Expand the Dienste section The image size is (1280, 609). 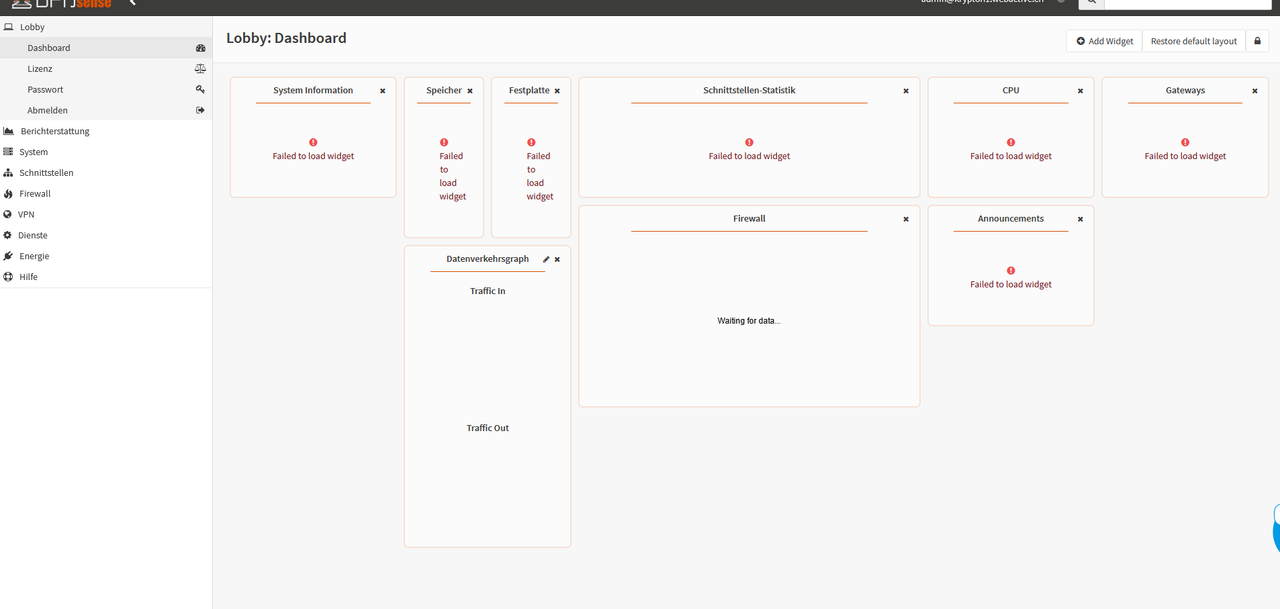(x=106, y=235)
